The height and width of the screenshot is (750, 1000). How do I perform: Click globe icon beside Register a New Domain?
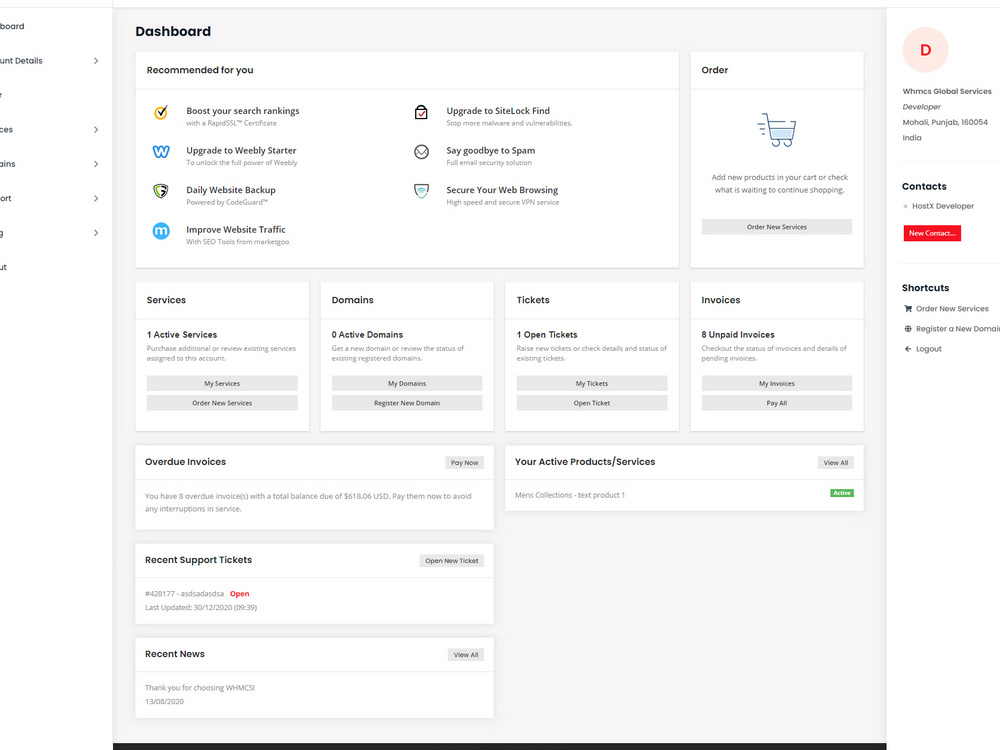[x=908, y=329]
